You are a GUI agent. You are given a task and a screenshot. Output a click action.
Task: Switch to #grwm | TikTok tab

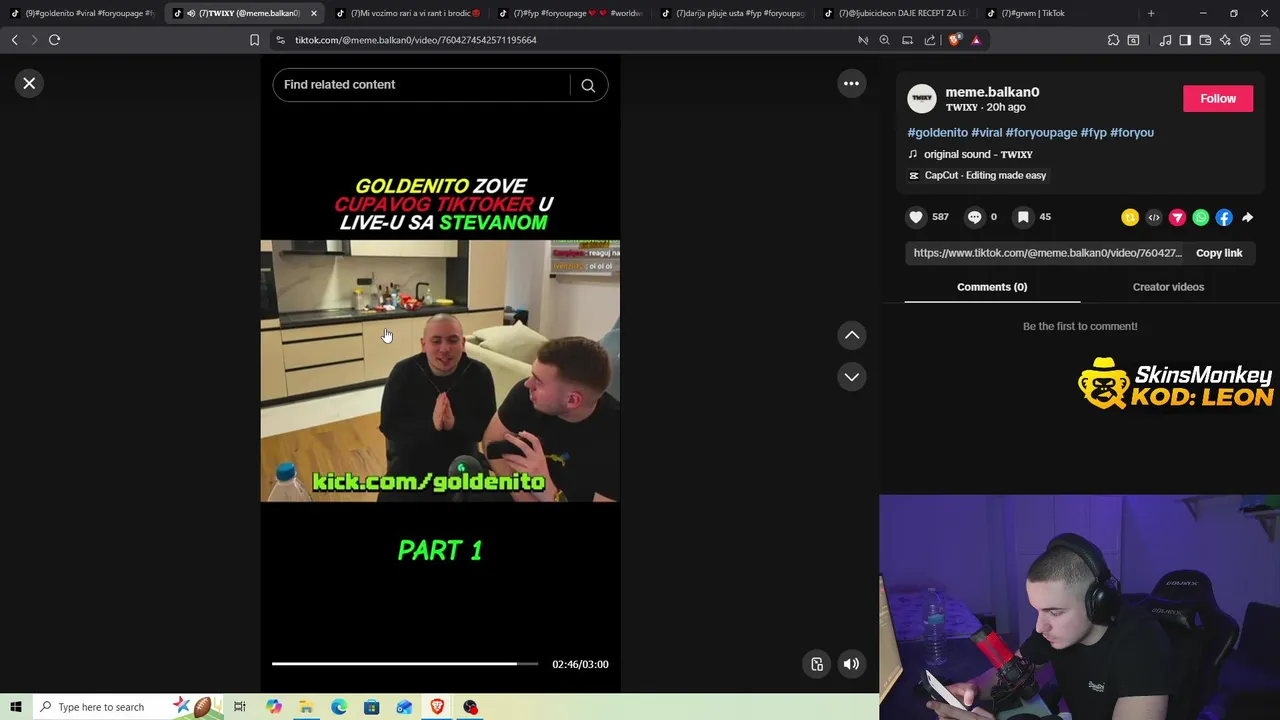point(1057,13)
